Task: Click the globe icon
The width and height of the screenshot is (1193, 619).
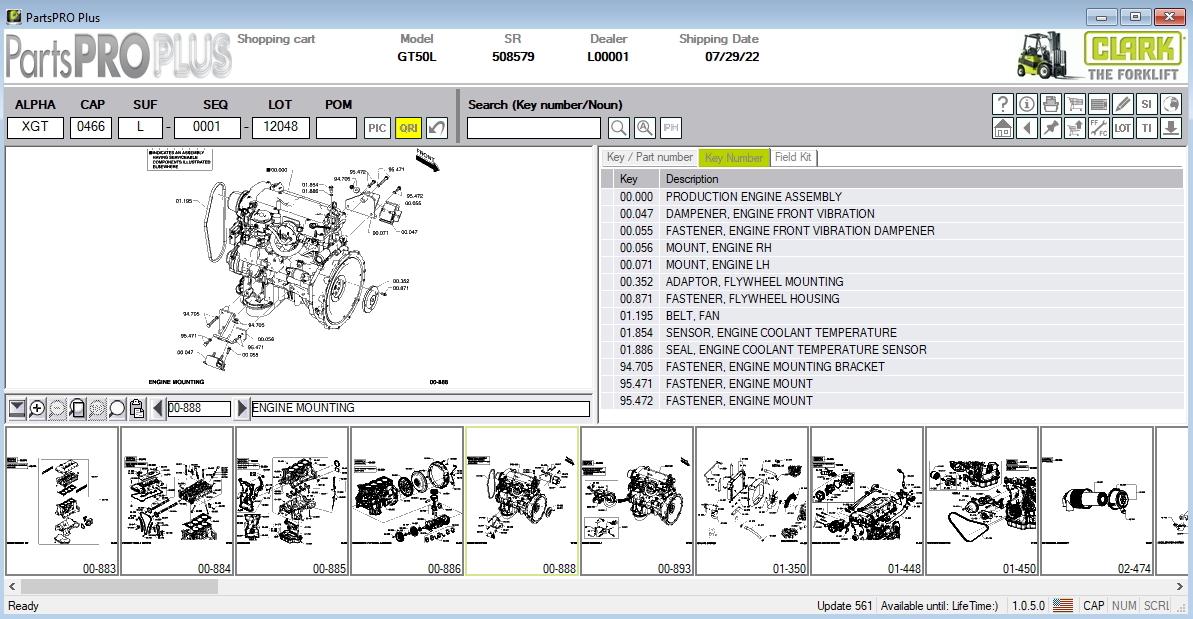Action: 1170,104
